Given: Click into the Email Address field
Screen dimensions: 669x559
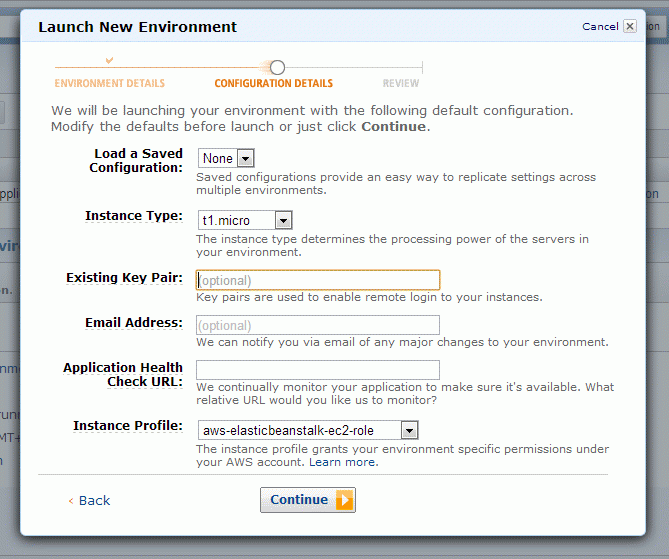Looking at the screenshot, I should point(318,325).
